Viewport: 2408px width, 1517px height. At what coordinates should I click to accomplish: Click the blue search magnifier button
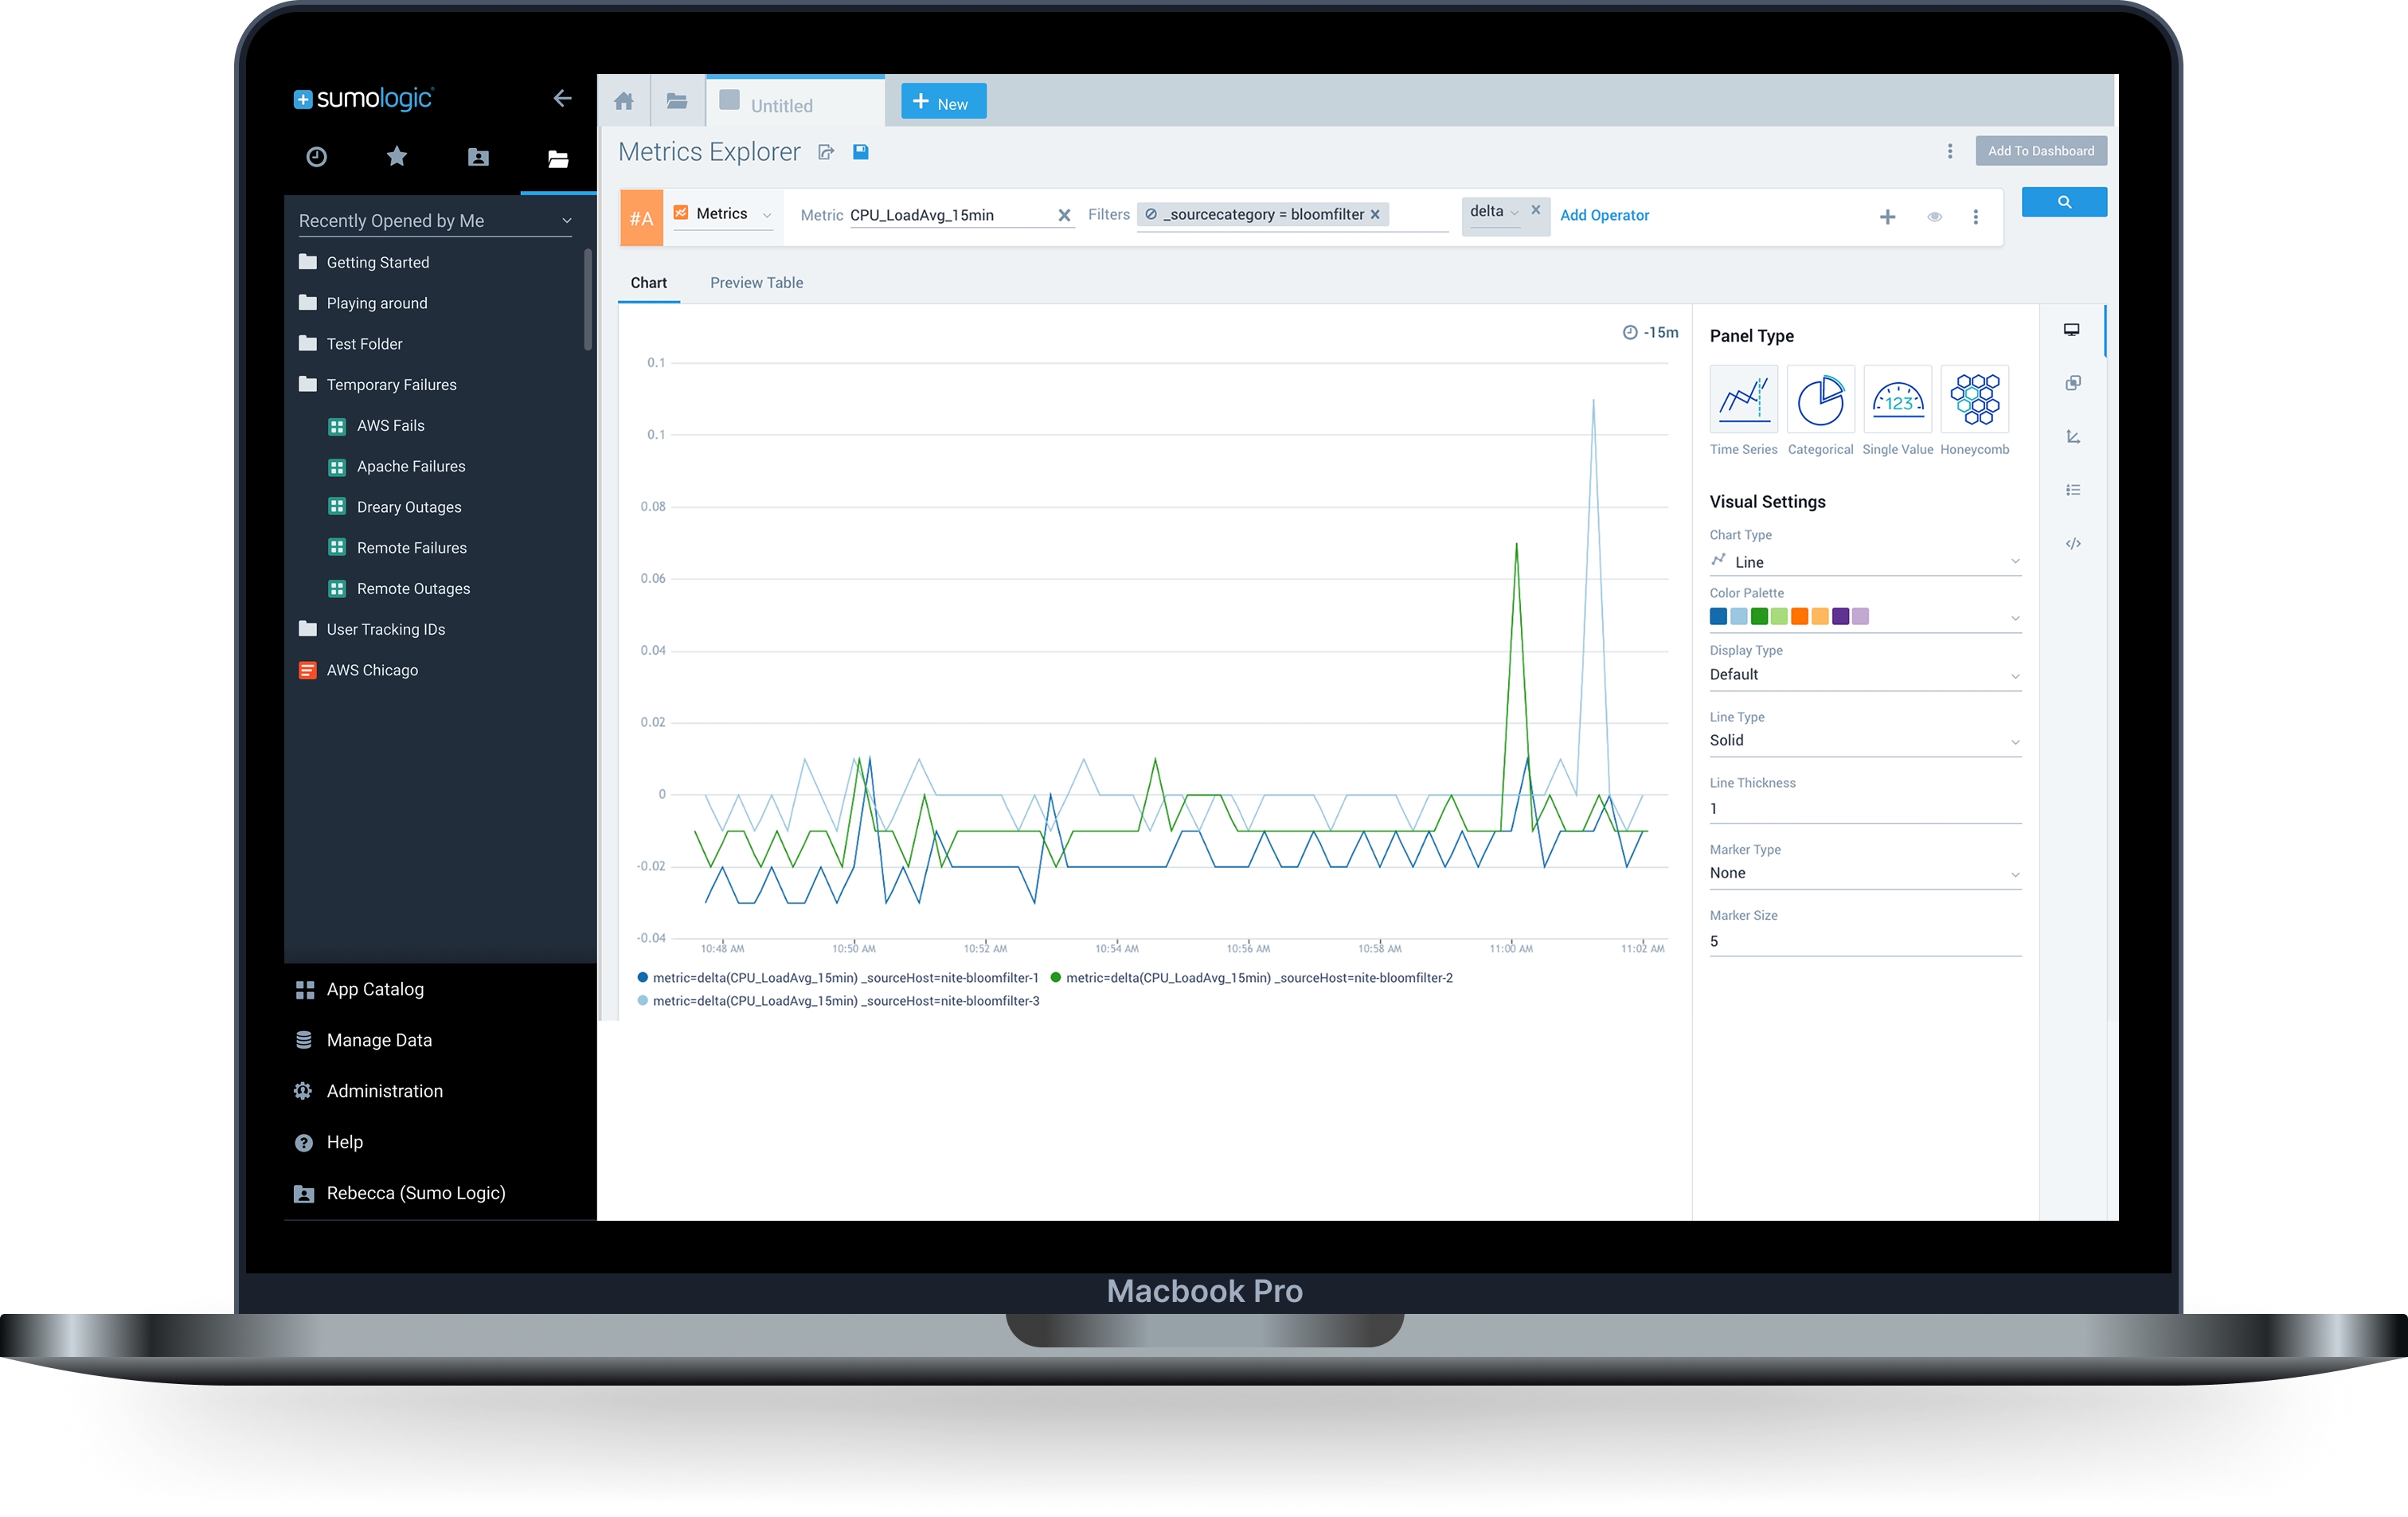pyautogui.click(x=2063, y=202)
